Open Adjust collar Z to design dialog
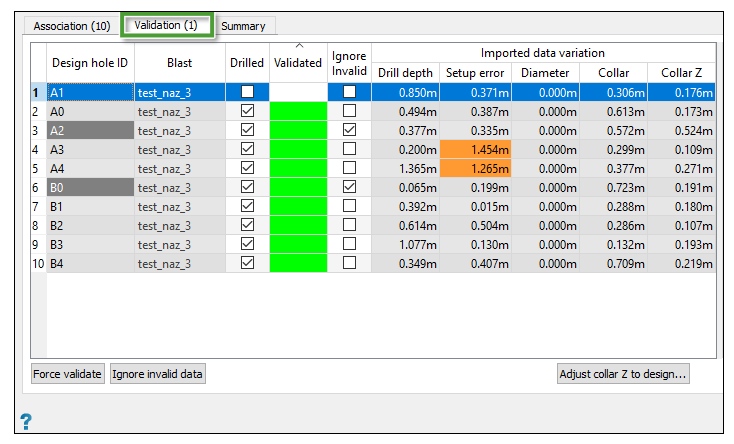 623,374
